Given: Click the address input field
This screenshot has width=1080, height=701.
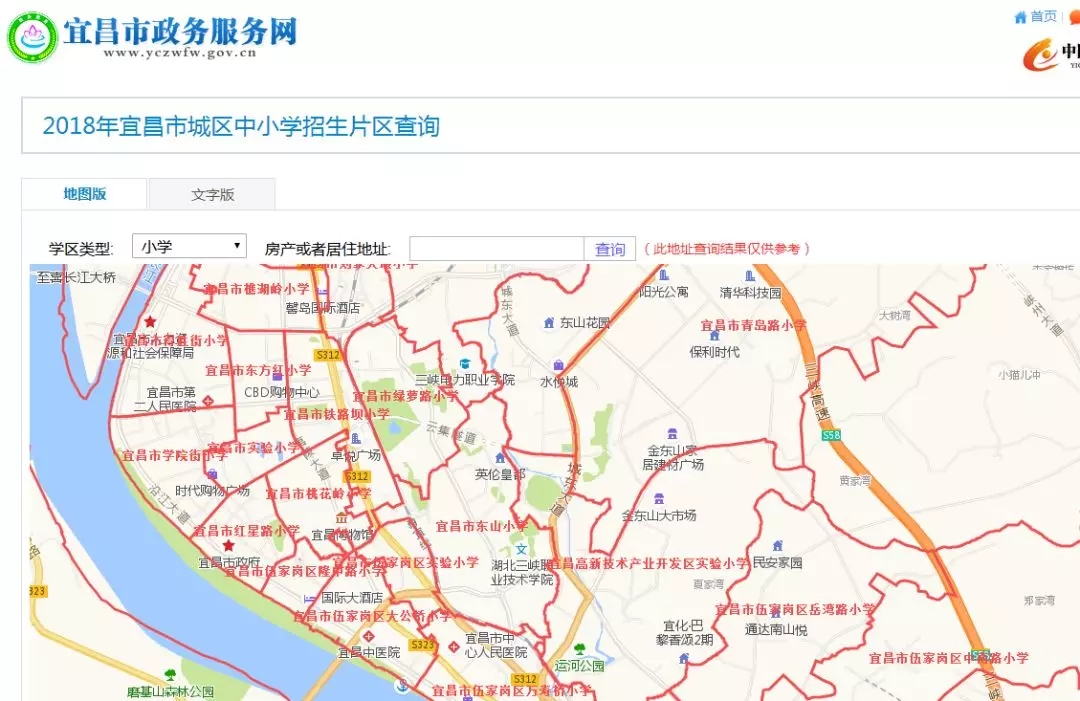Looking at the screenshot, I should (496, 249).
